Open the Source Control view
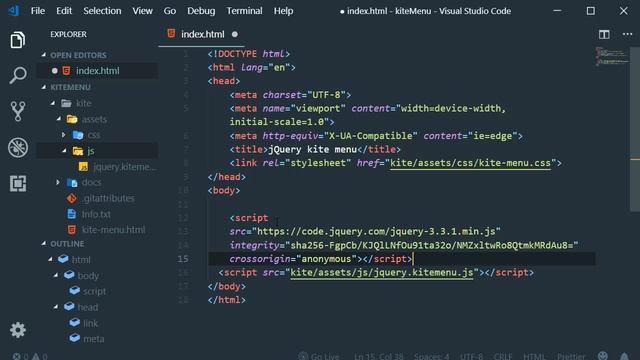This screenshot has height=360, width=640. [18, 111]
